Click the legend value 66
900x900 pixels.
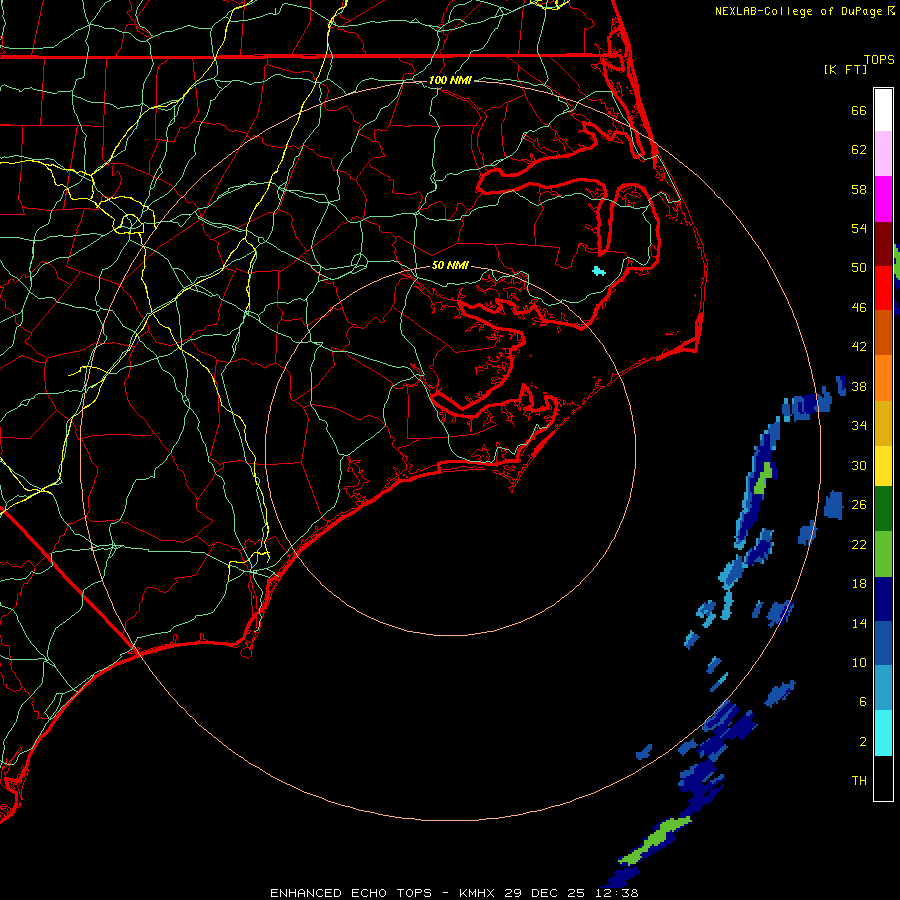coord(859,110)
